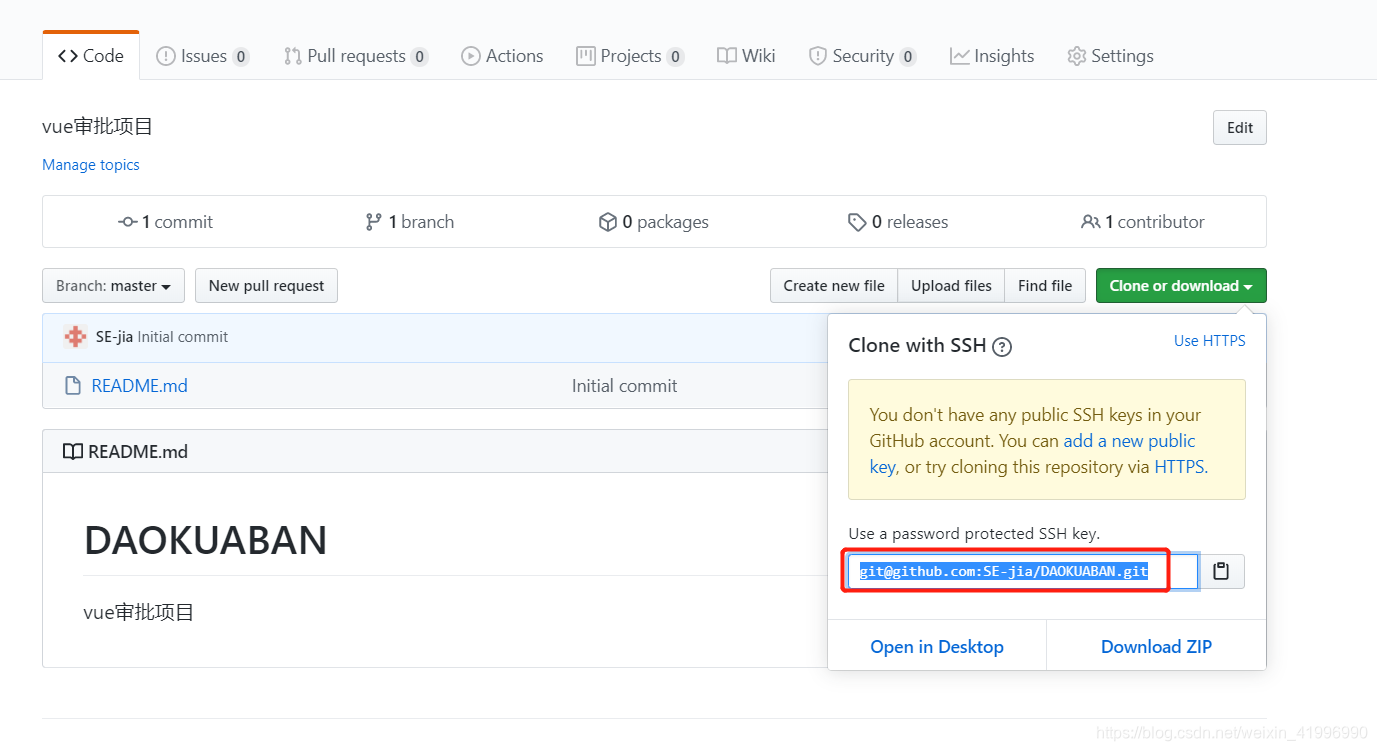Click the tag icon beside 0 releases
The width and height of the screenshot is (1377, 751).
[x=857, y=222]
